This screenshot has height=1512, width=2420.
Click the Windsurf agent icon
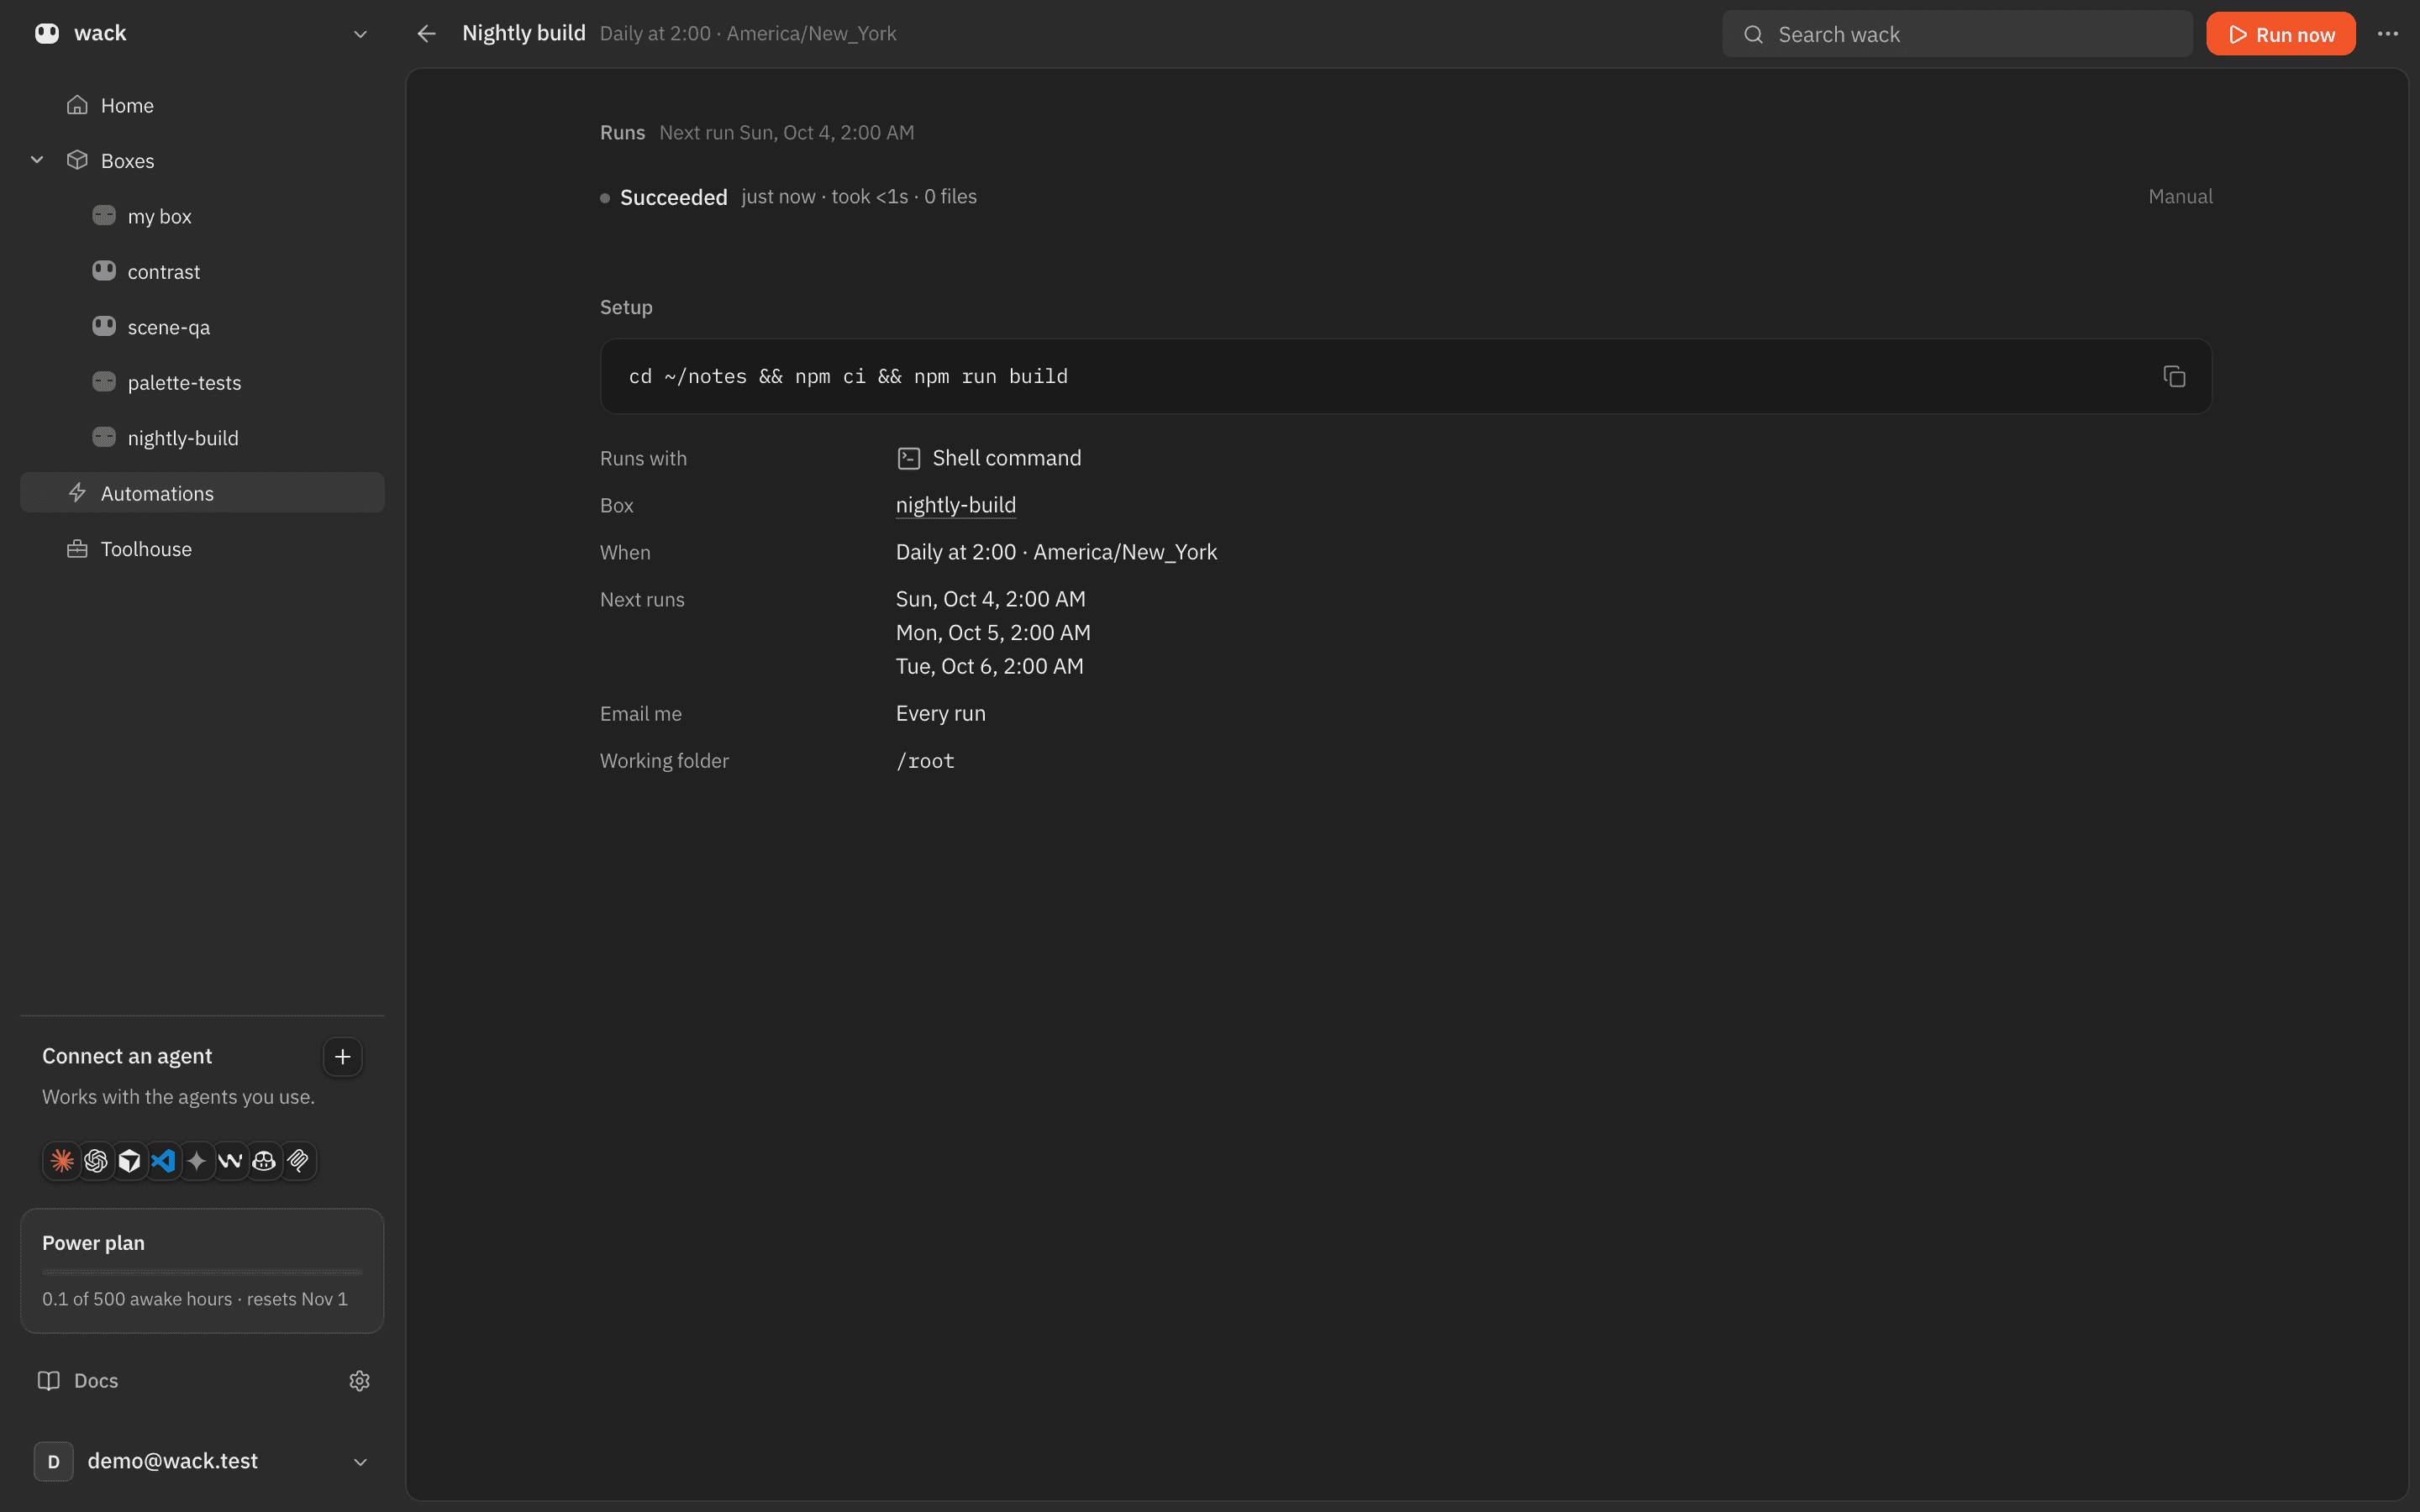(231, 1161)
